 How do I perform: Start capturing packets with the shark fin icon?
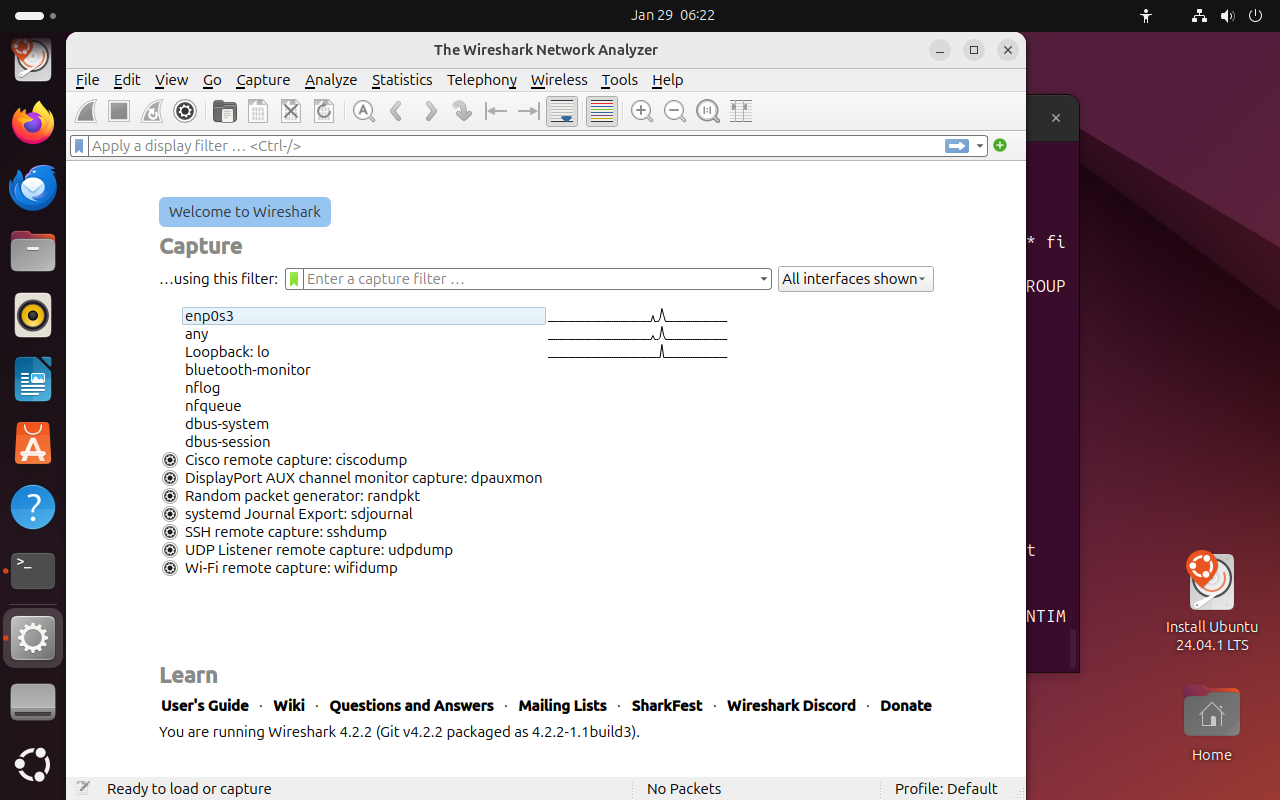click(87, 111)
